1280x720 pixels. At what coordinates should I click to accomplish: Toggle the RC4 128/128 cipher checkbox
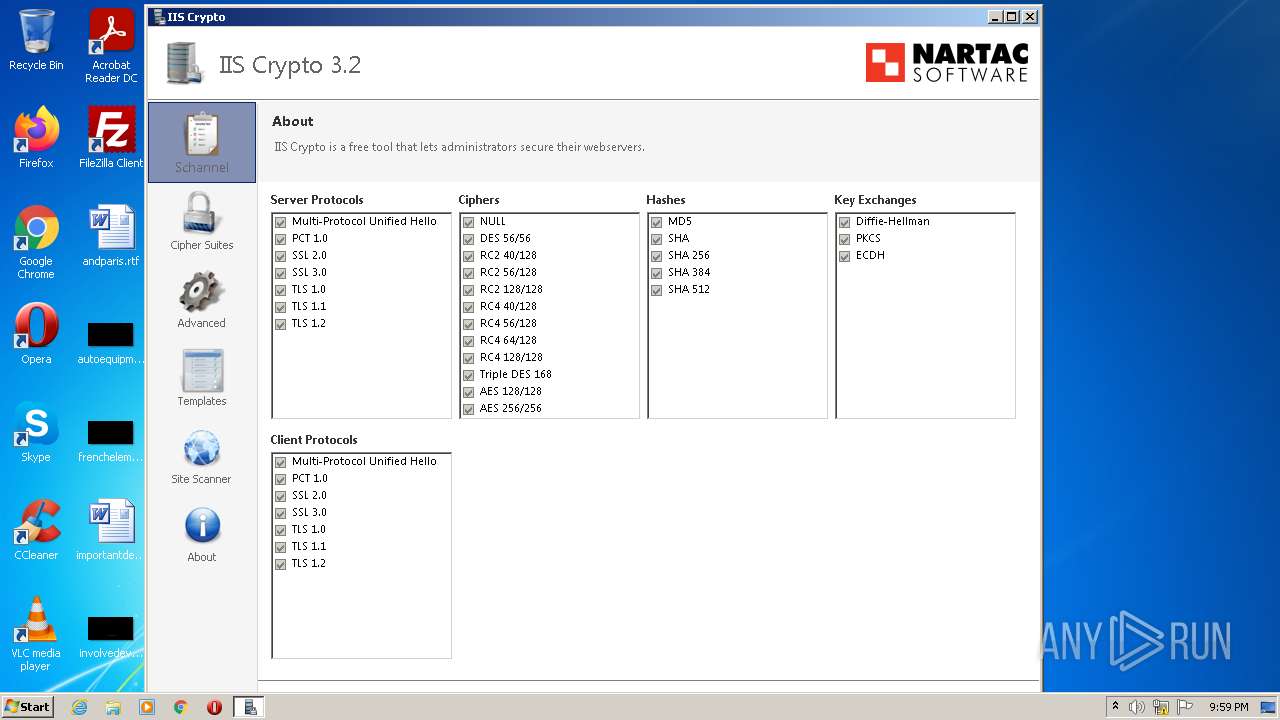[469, 358]
